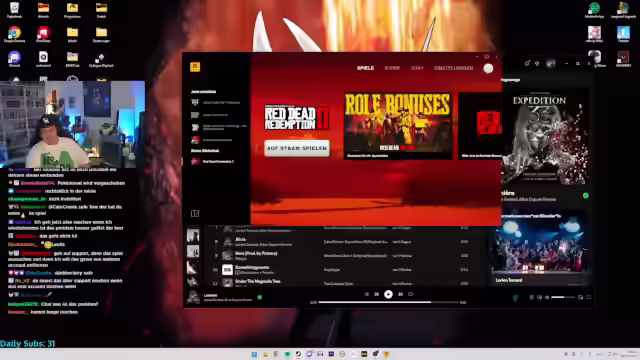The width and height of the screenshot is (640, 360).
Task: Switch to the SPIELE tab
Action: coord(365,68)
